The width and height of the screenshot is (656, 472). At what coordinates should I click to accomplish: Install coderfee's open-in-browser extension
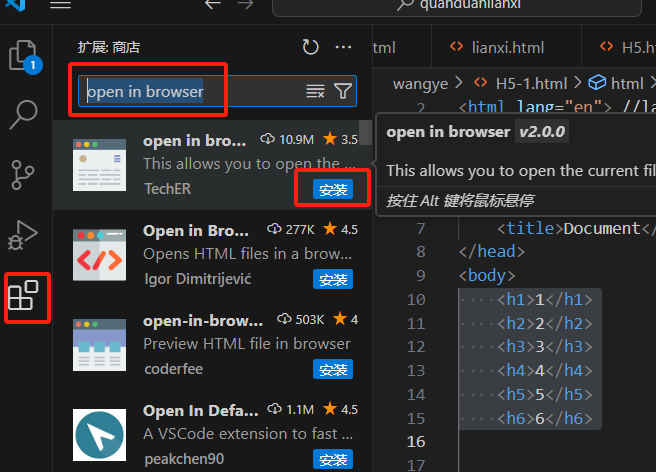pos(333,369)
